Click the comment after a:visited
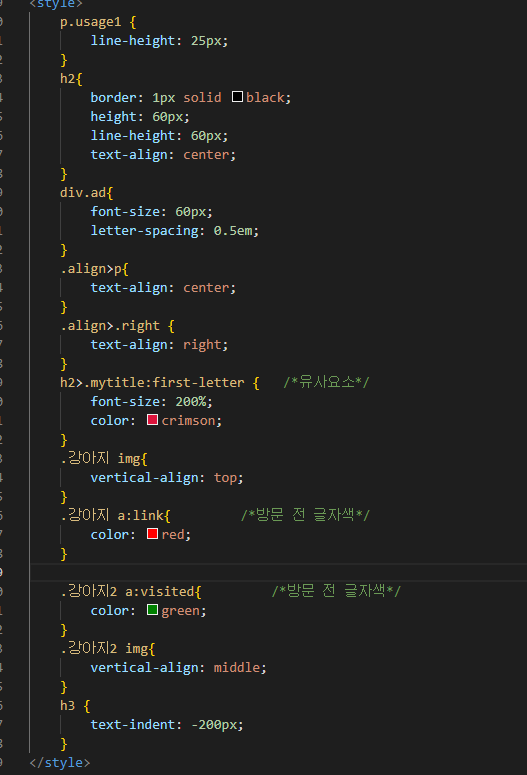 pos(336,591)
